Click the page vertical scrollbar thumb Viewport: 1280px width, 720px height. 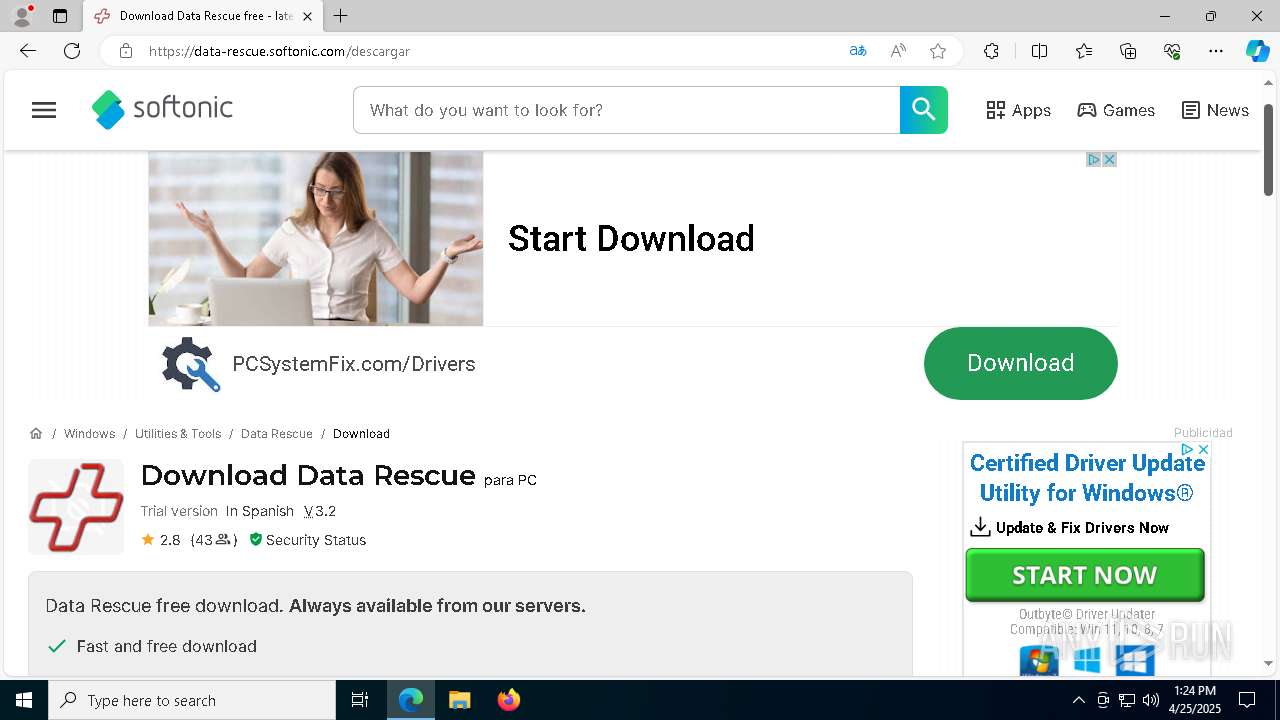click(x=1268, y=149)
